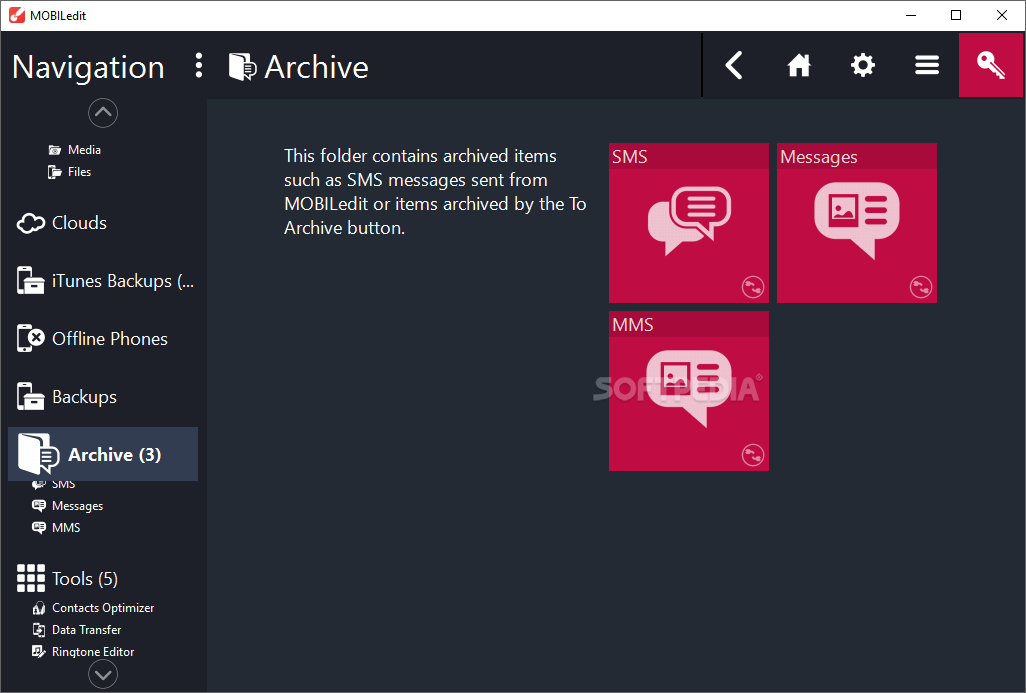
Task: Click the MMS bubble icon in sidebar
Action: point(39,527)
